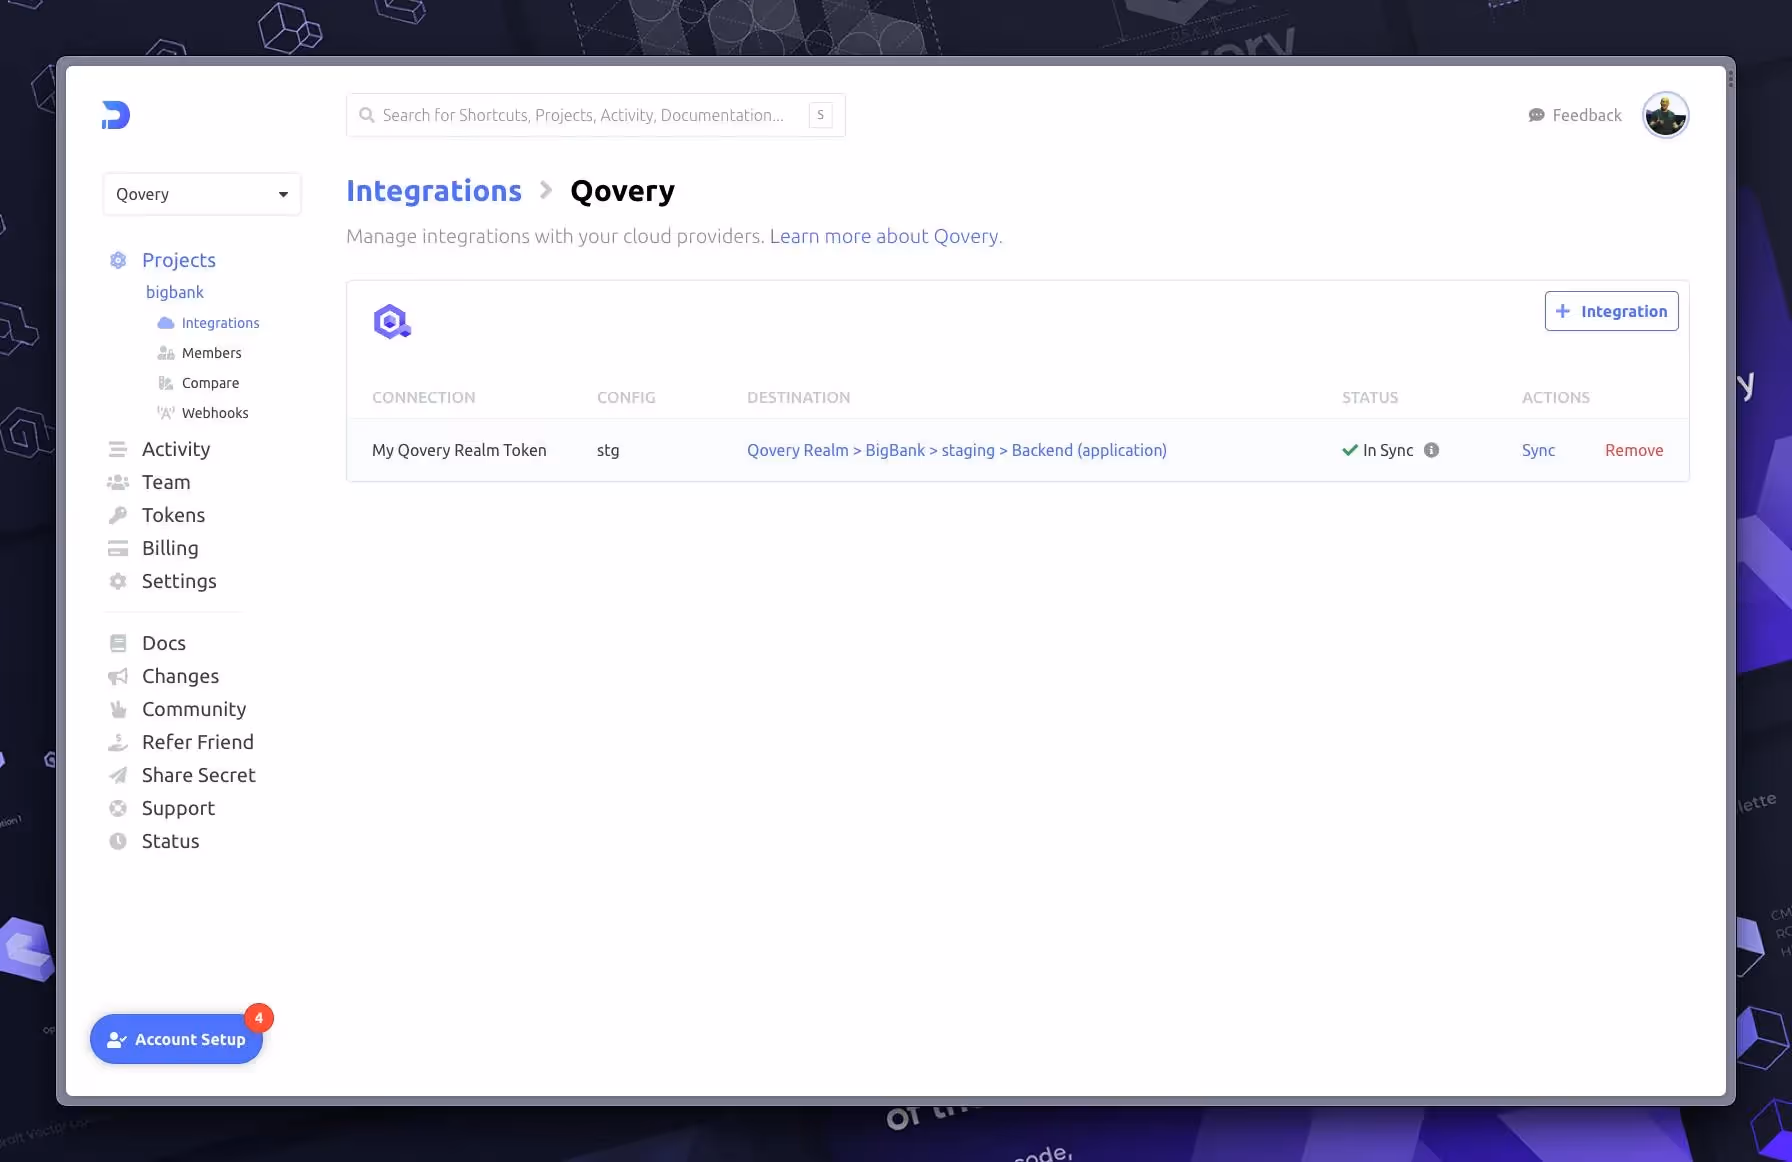The height and width of the screenshot is (1162, 1792).
Task: Click the Share Secret paper-plane icon
Action: tap(118, 775)
